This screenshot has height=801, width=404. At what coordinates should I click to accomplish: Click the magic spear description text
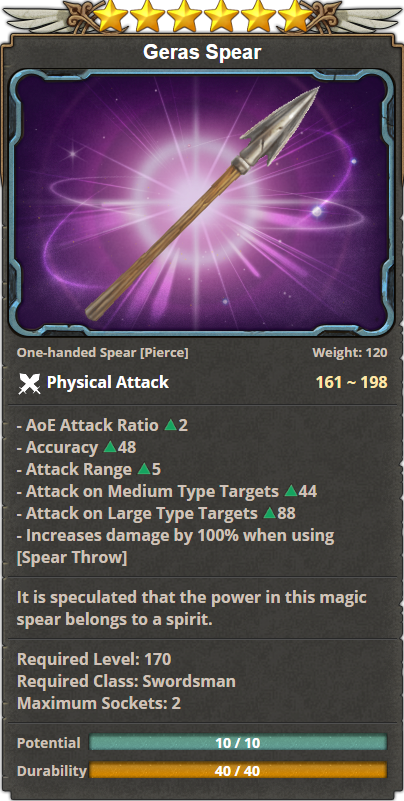point(192,608)
